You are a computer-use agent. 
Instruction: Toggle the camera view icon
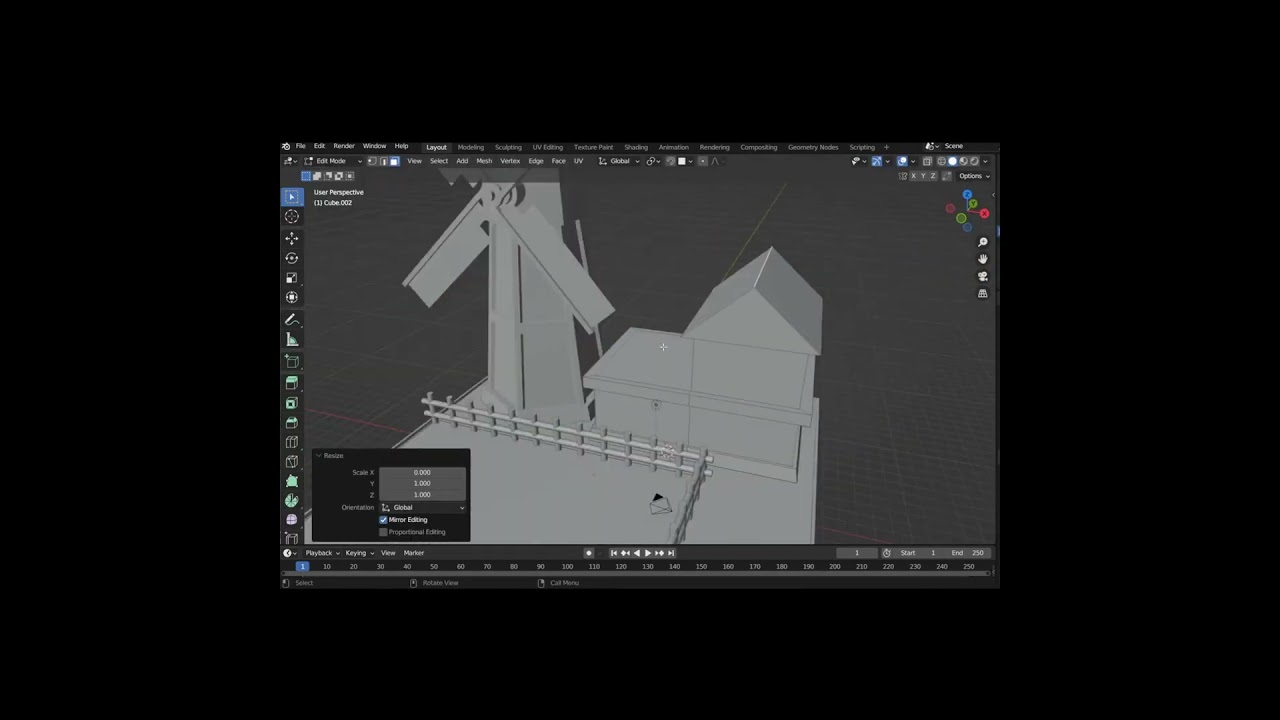point(983,276)
